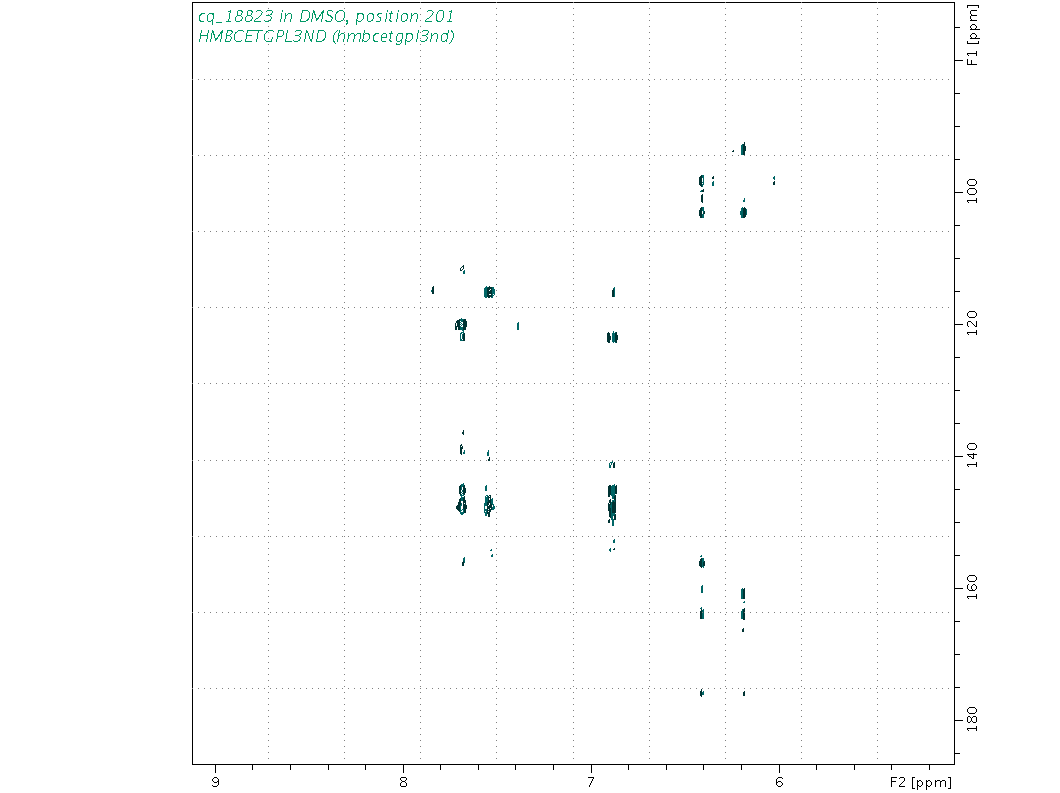The width and height of the screenshot is (1060, 793).
Task: Select the '9' tick label on F2 axis
Action: pyautogui.click(x=216, y=782)
